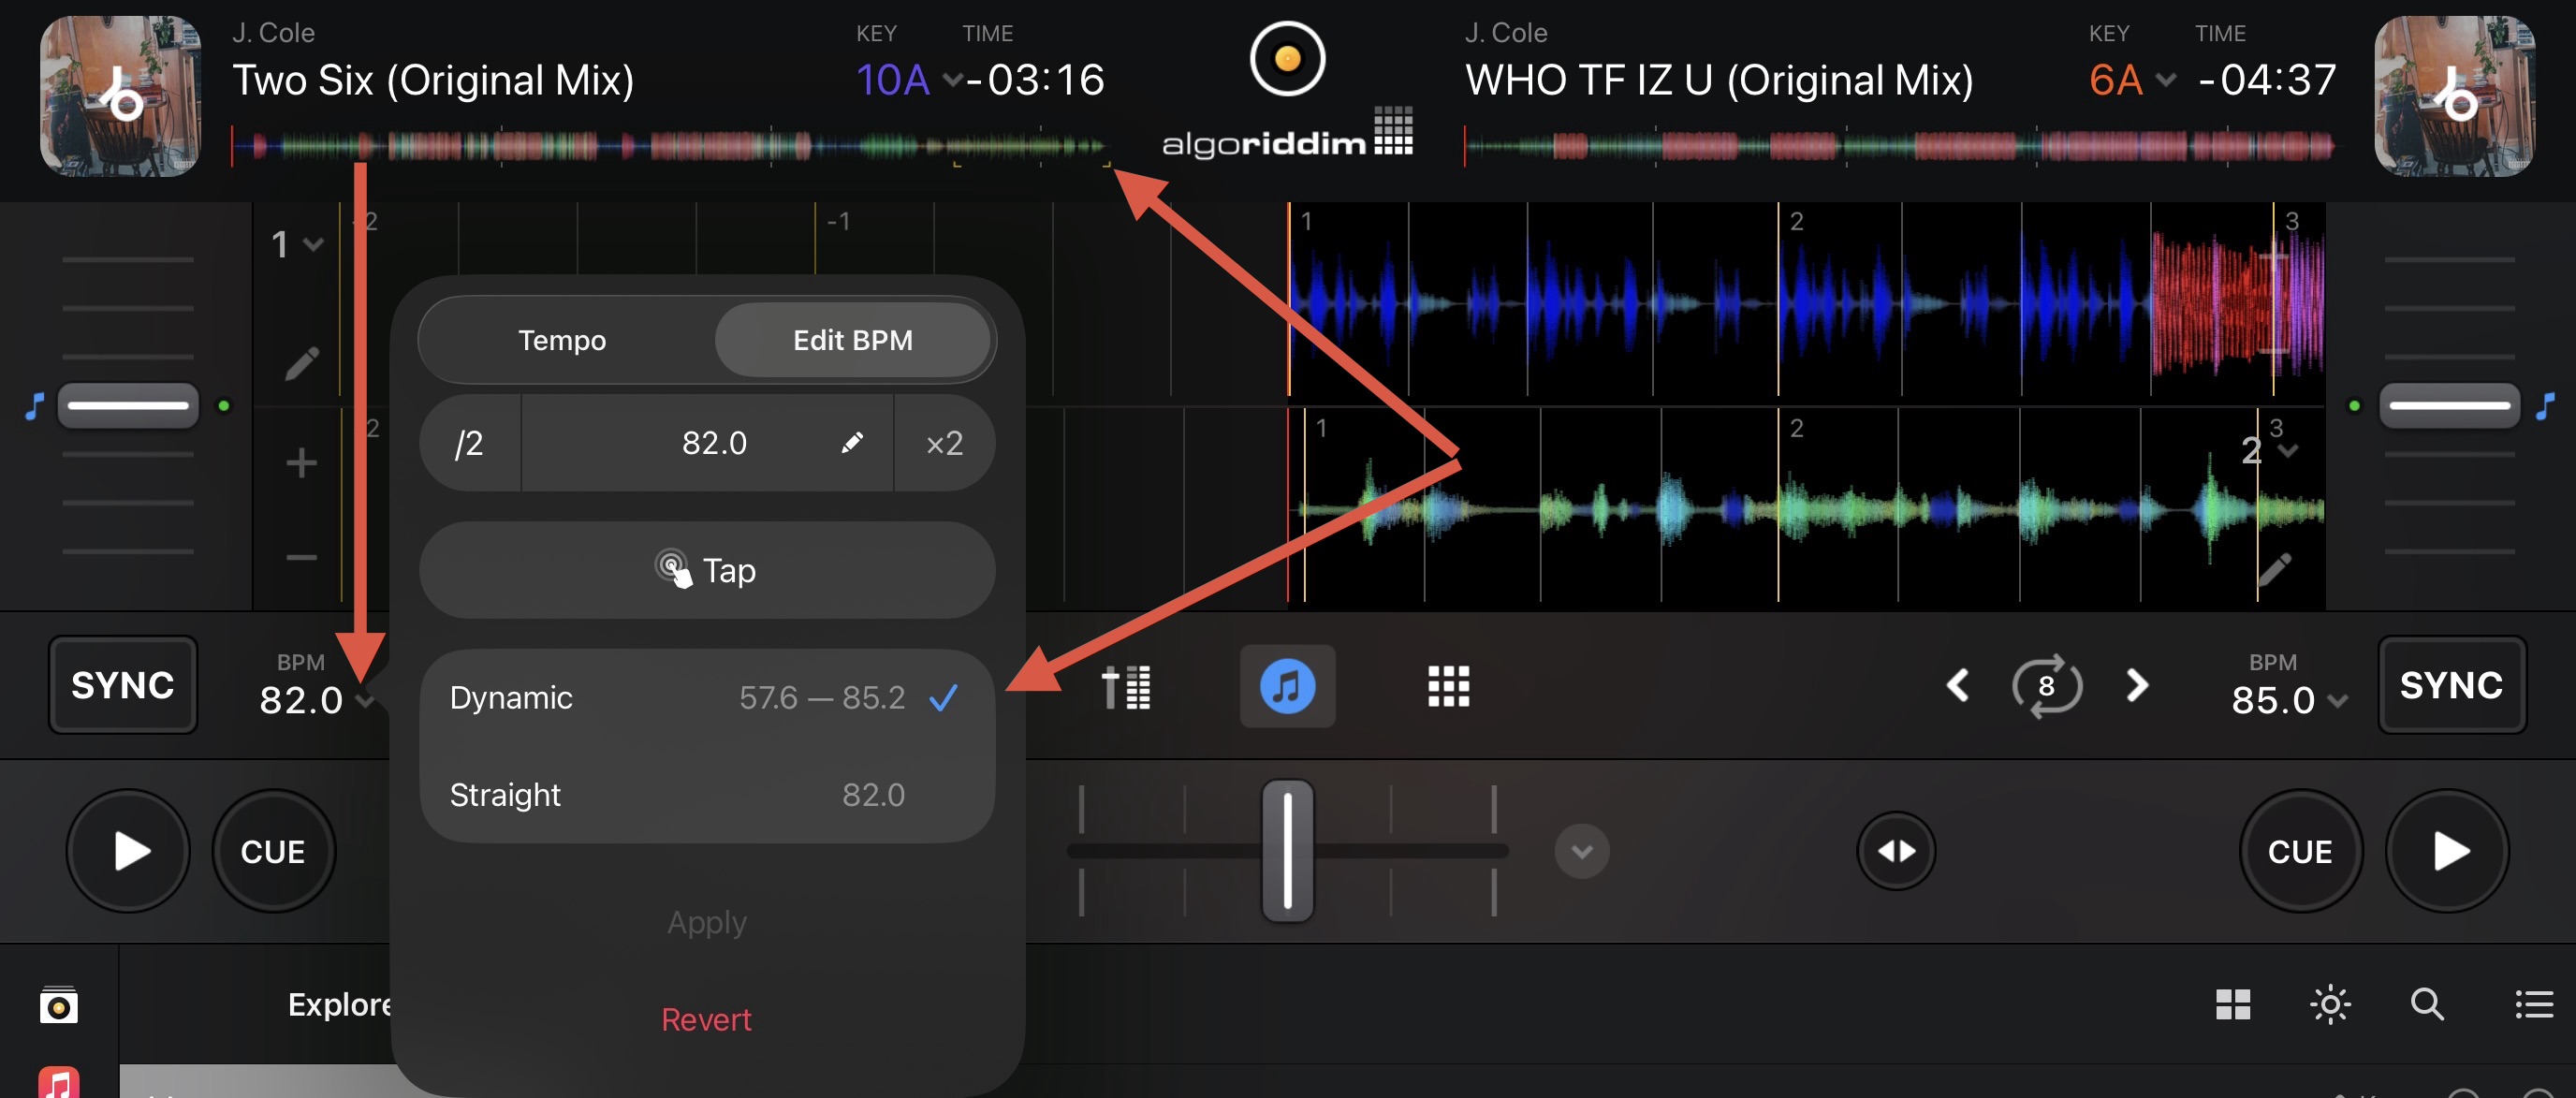Open the brightness settings sun icon
Viewport: 2576px width, 1098px height.
click(2330, 1004)
